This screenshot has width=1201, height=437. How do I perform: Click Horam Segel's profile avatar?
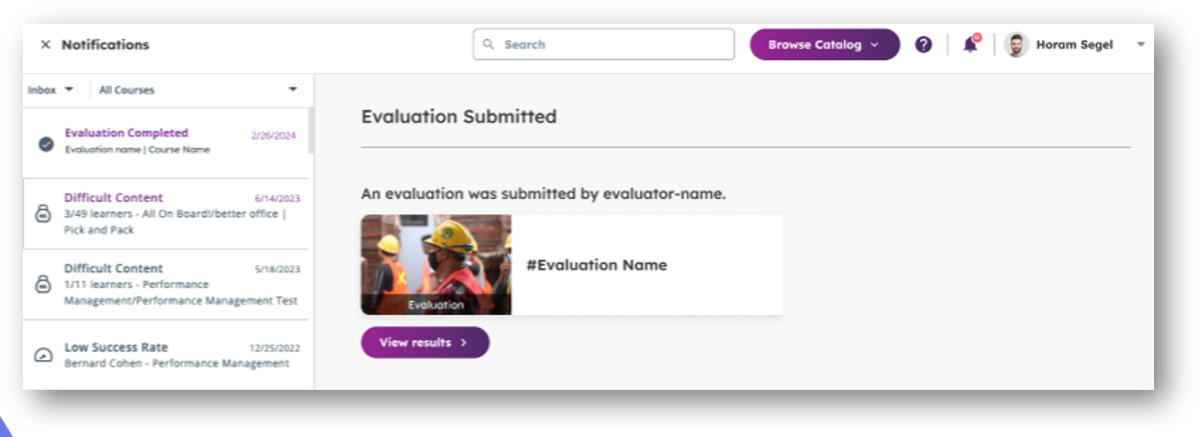click(1016, 45)
